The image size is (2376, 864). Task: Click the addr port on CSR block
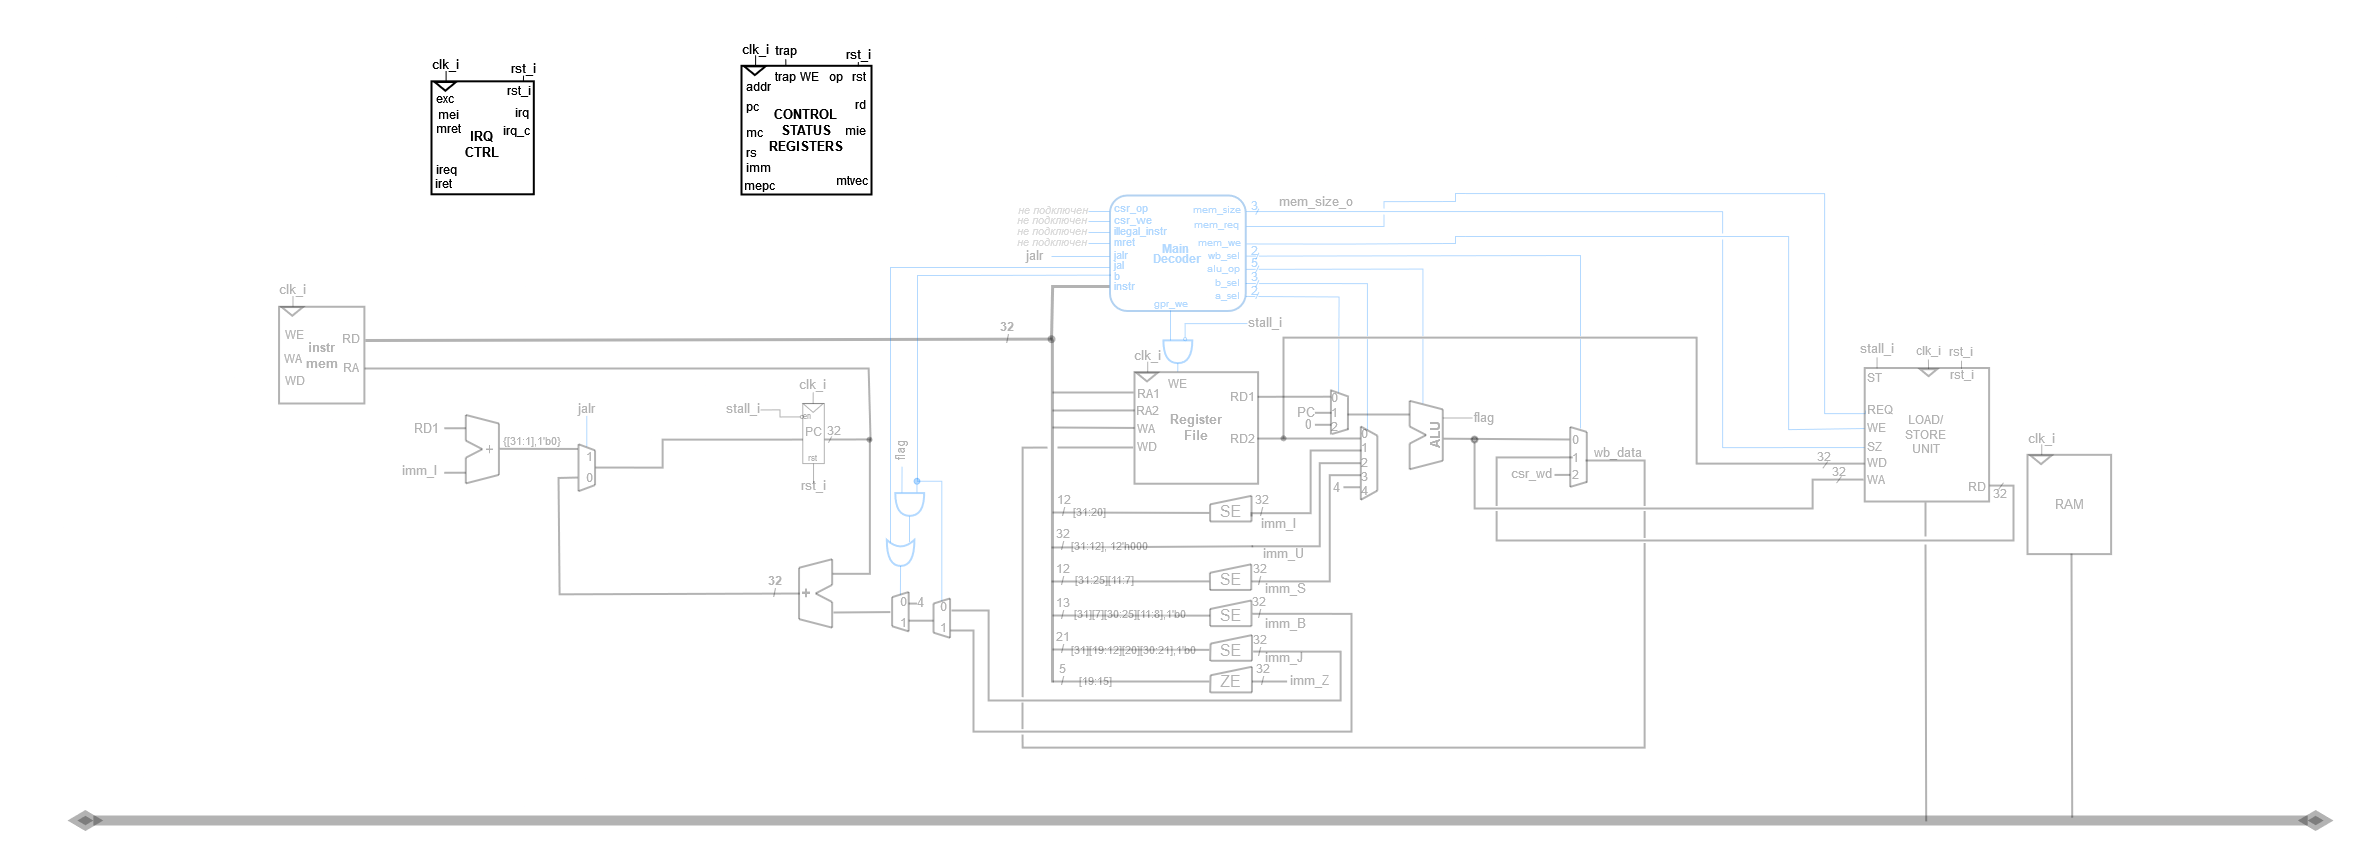point(758,87)
